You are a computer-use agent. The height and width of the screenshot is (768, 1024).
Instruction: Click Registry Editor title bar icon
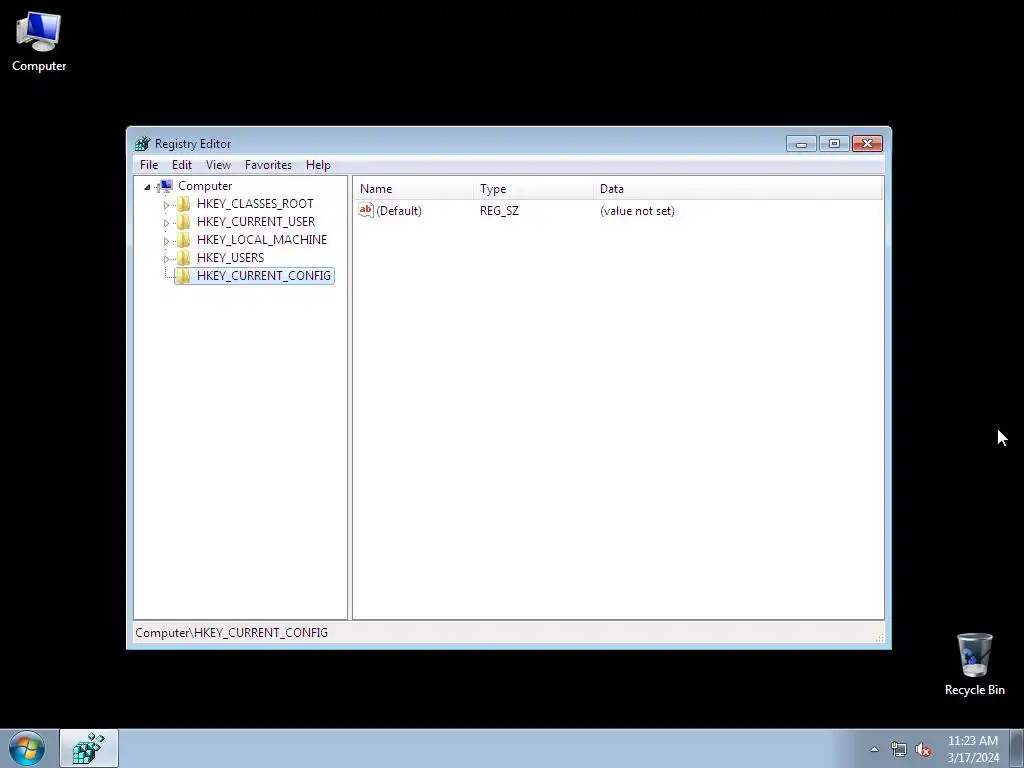142,144
